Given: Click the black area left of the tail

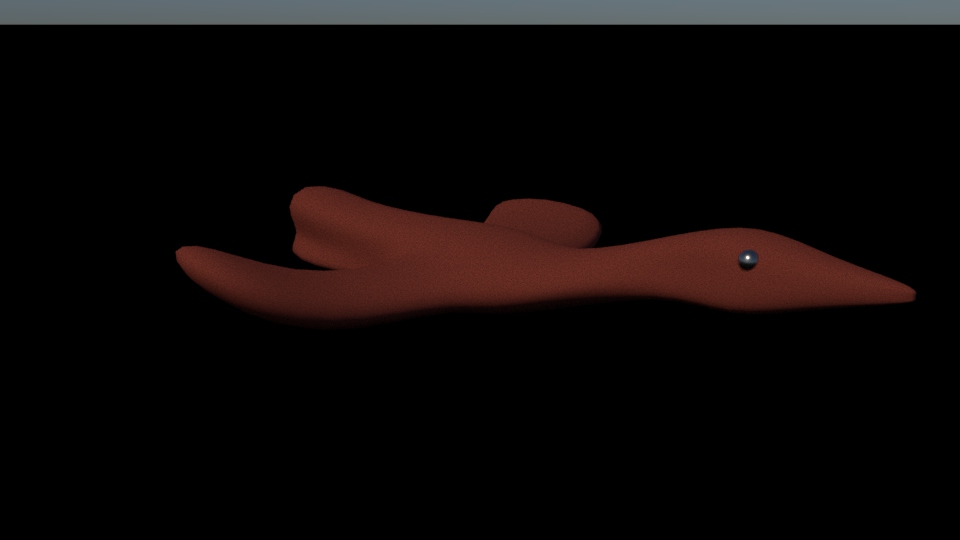Looking at the screenshot, I should (x=90, y=260).
